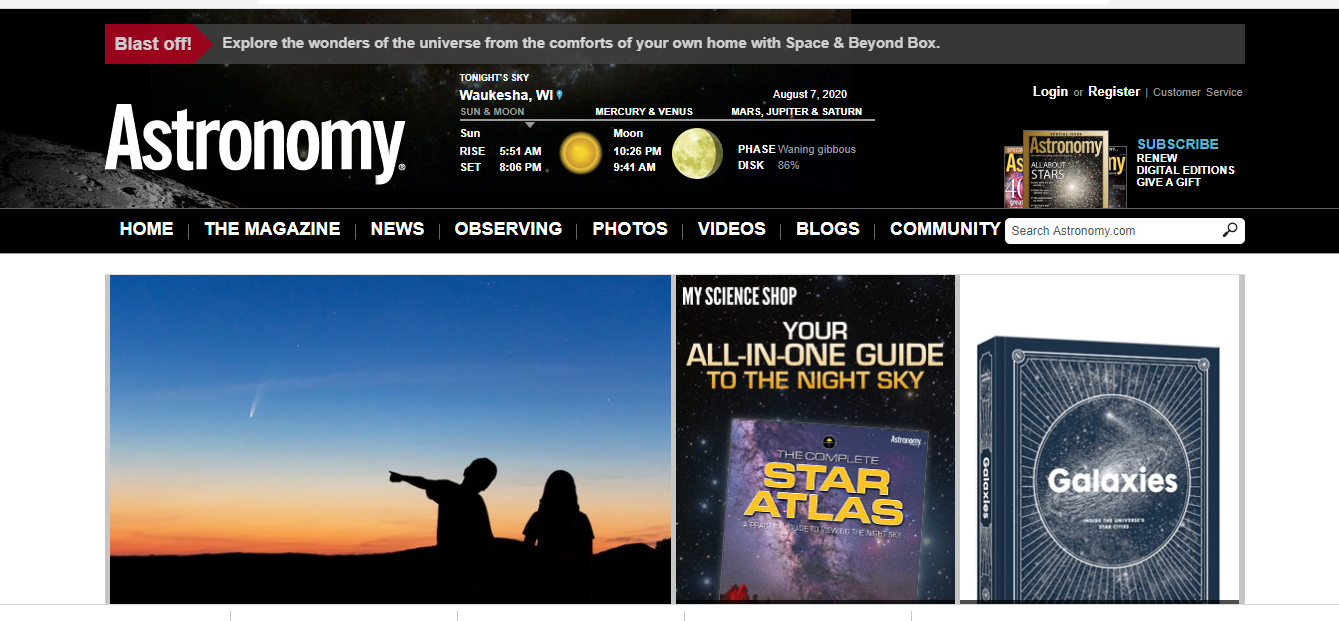
Task: Go to the News section
Action: [397, 229]
